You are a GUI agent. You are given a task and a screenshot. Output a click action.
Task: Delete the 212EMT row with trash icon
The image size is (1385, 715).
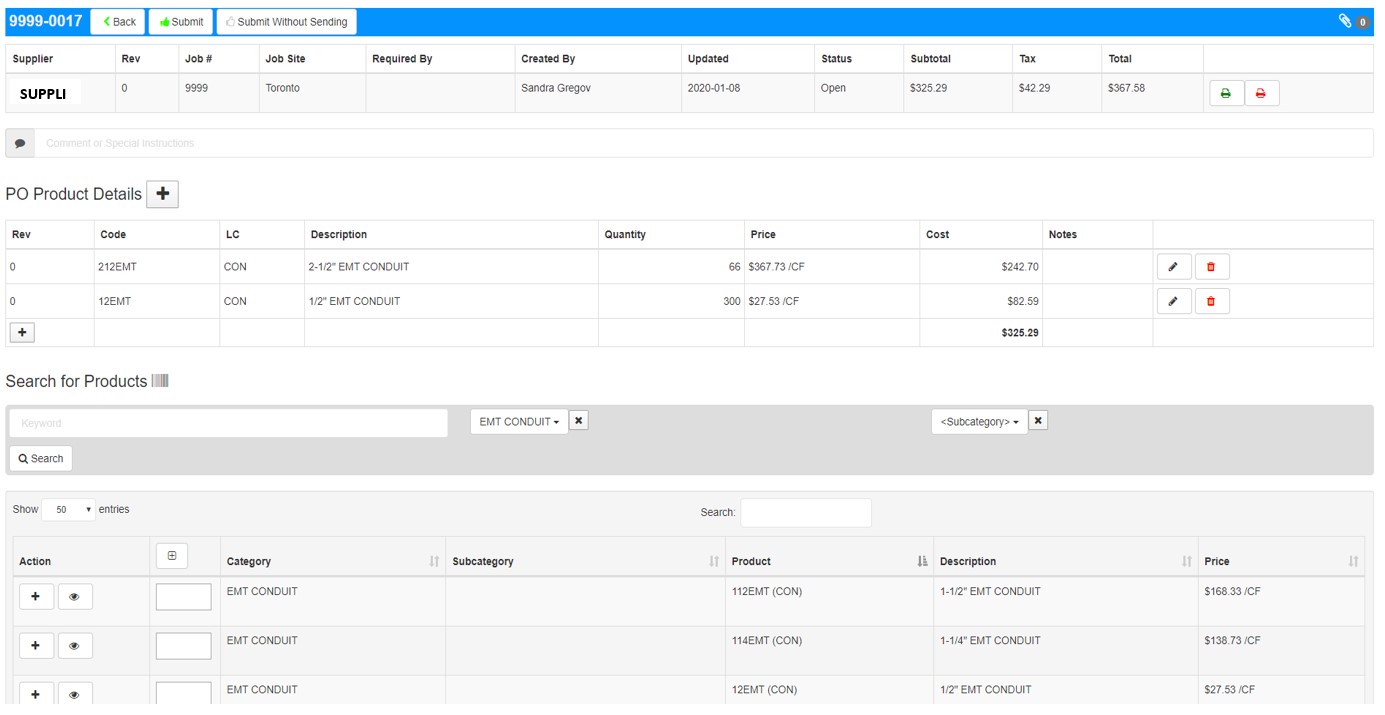[1211, 267]
